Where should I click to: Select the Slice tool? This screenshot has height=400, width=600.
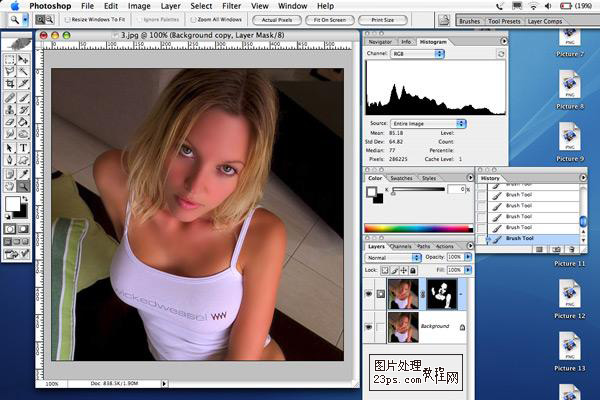point(23,83)
